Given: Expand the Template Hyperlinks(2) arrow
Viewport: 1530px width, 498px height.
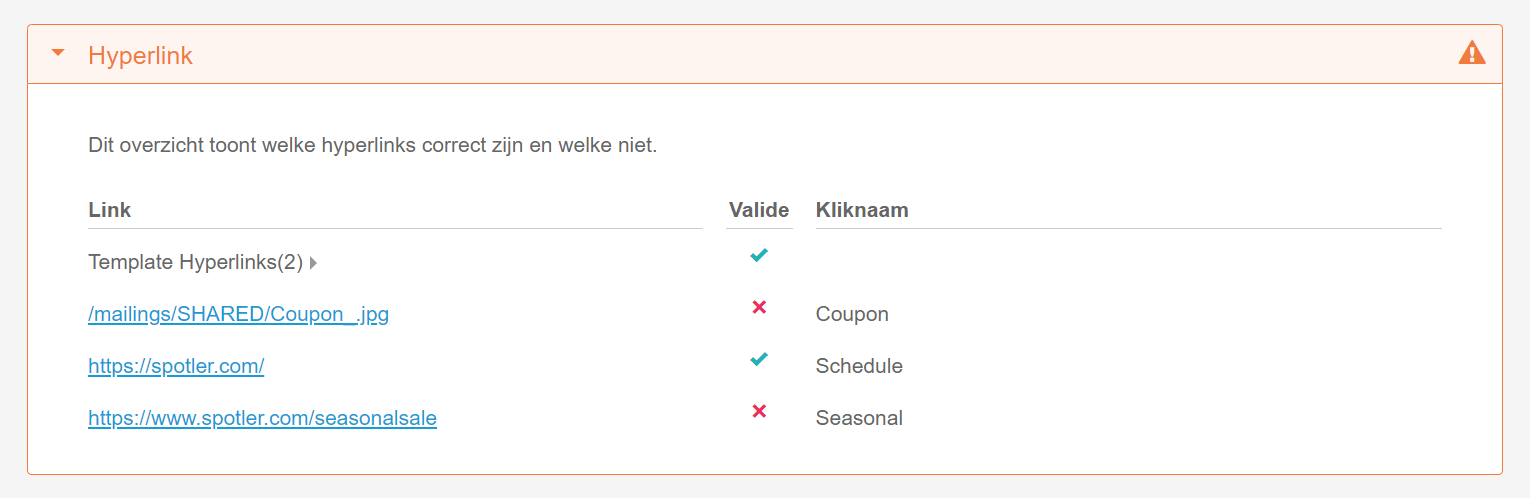Looking at the screenshot, I should tap(313, 263).
